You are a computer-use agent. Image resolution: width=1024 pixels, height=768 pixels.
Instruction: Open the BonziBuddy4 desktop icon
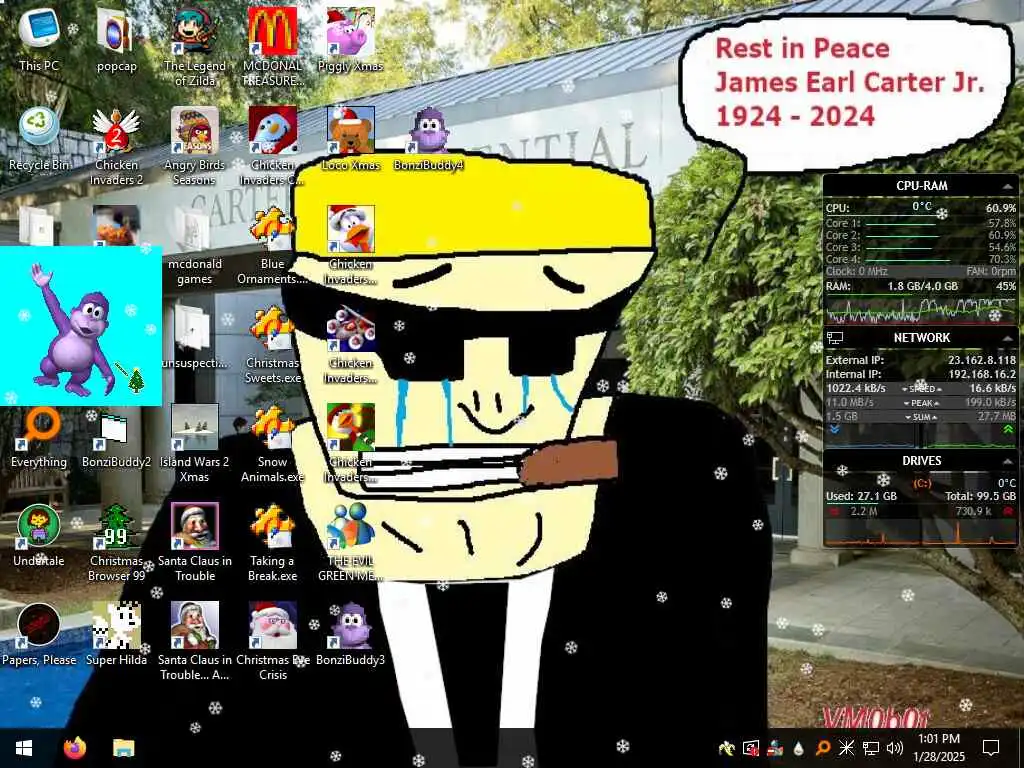coord(429,138)
